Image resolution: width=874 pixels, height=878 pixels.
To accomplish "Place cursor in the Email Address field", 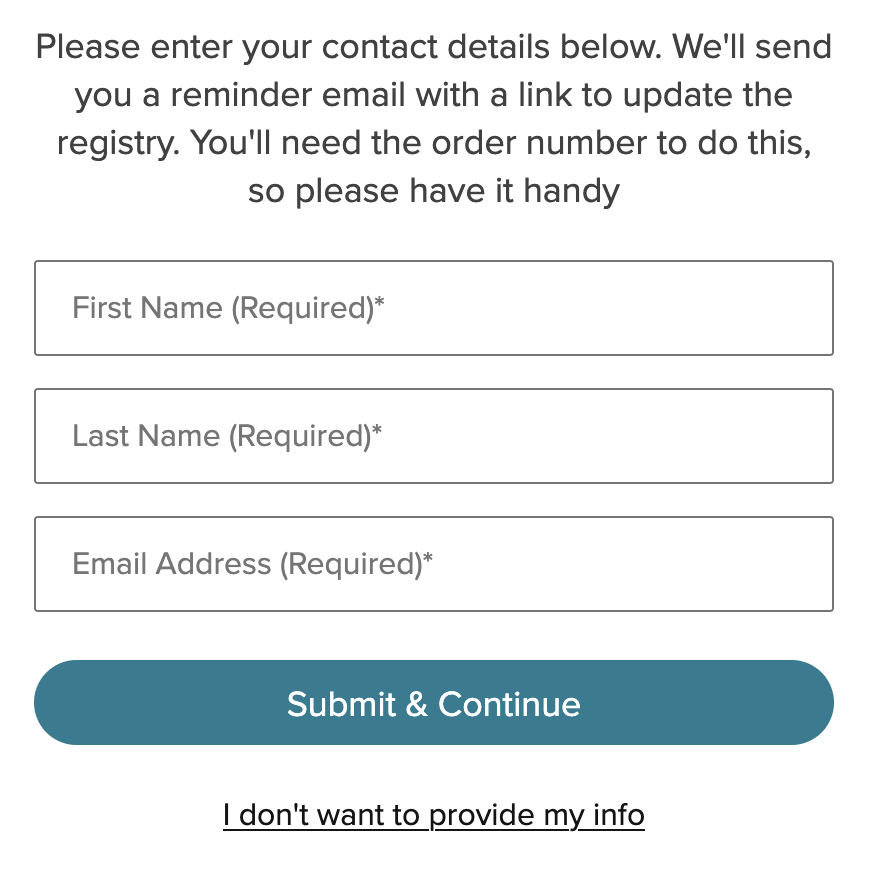I will tap(434, 564).
